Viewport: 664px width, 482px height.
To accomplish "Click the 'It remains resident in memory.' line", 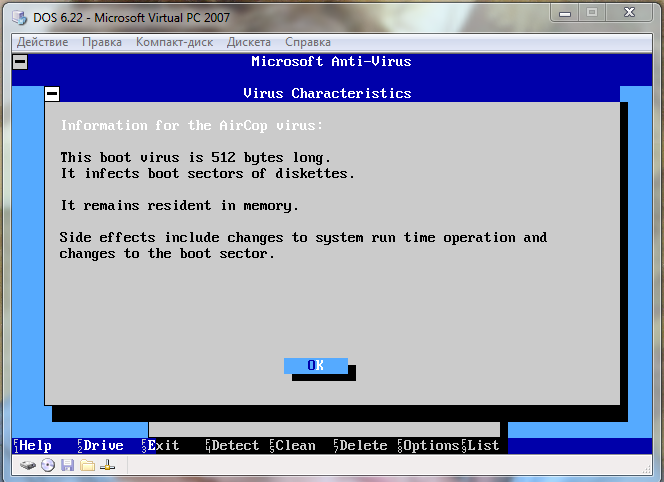I will [x=180, y=205].
